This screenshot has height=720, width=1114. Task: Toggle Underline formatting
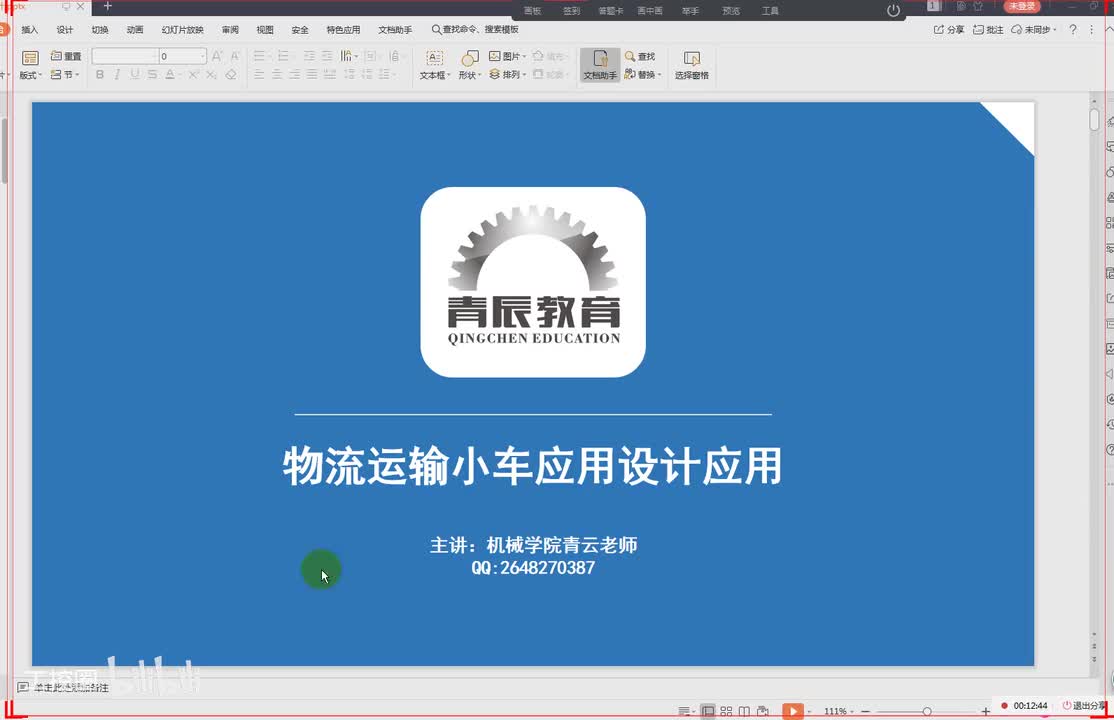(135, 75)
